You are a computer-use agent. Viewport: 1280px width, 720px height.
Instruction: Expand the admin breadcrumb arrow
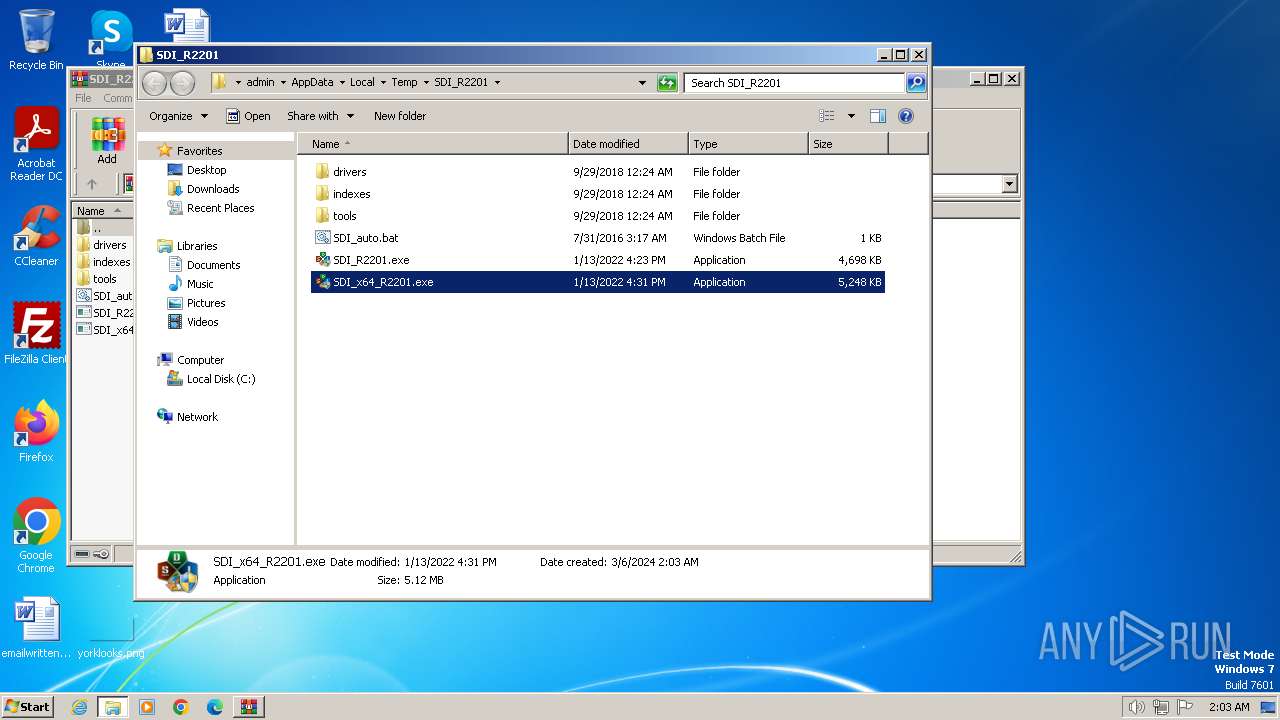click(x=283, y=83)
